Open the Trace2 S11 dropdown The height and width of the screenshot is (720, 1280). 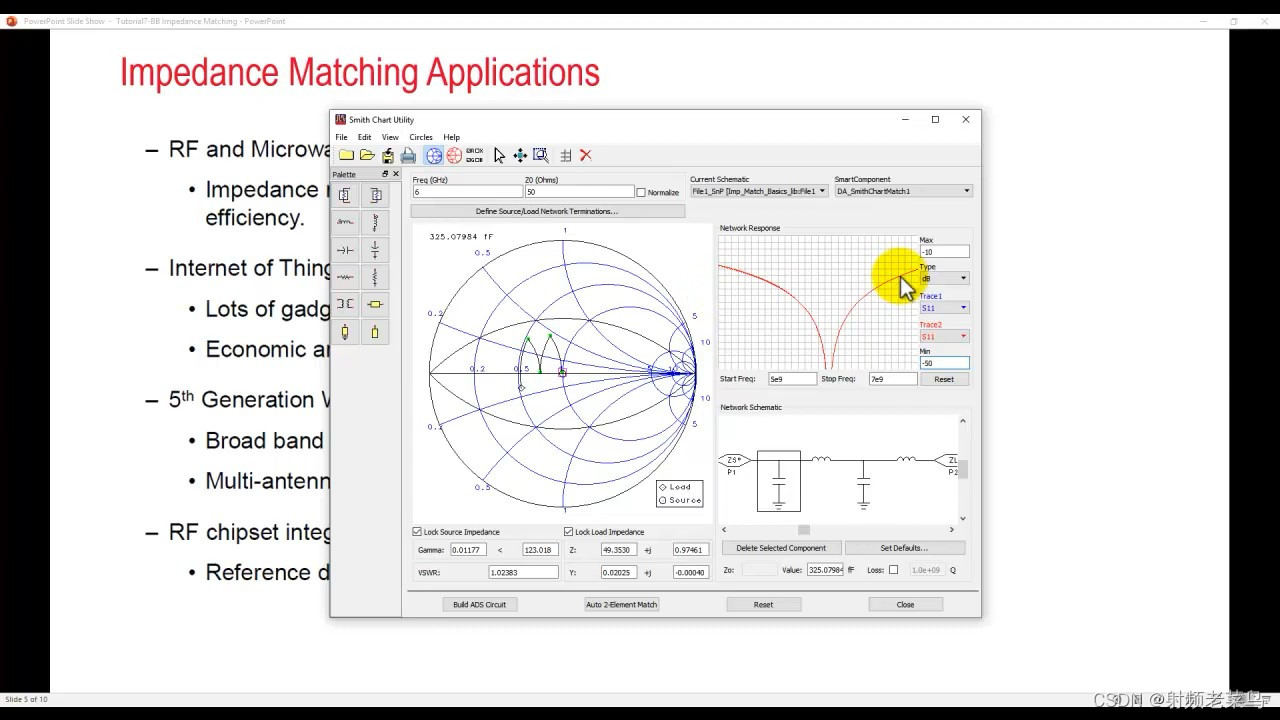click(944, 336)
